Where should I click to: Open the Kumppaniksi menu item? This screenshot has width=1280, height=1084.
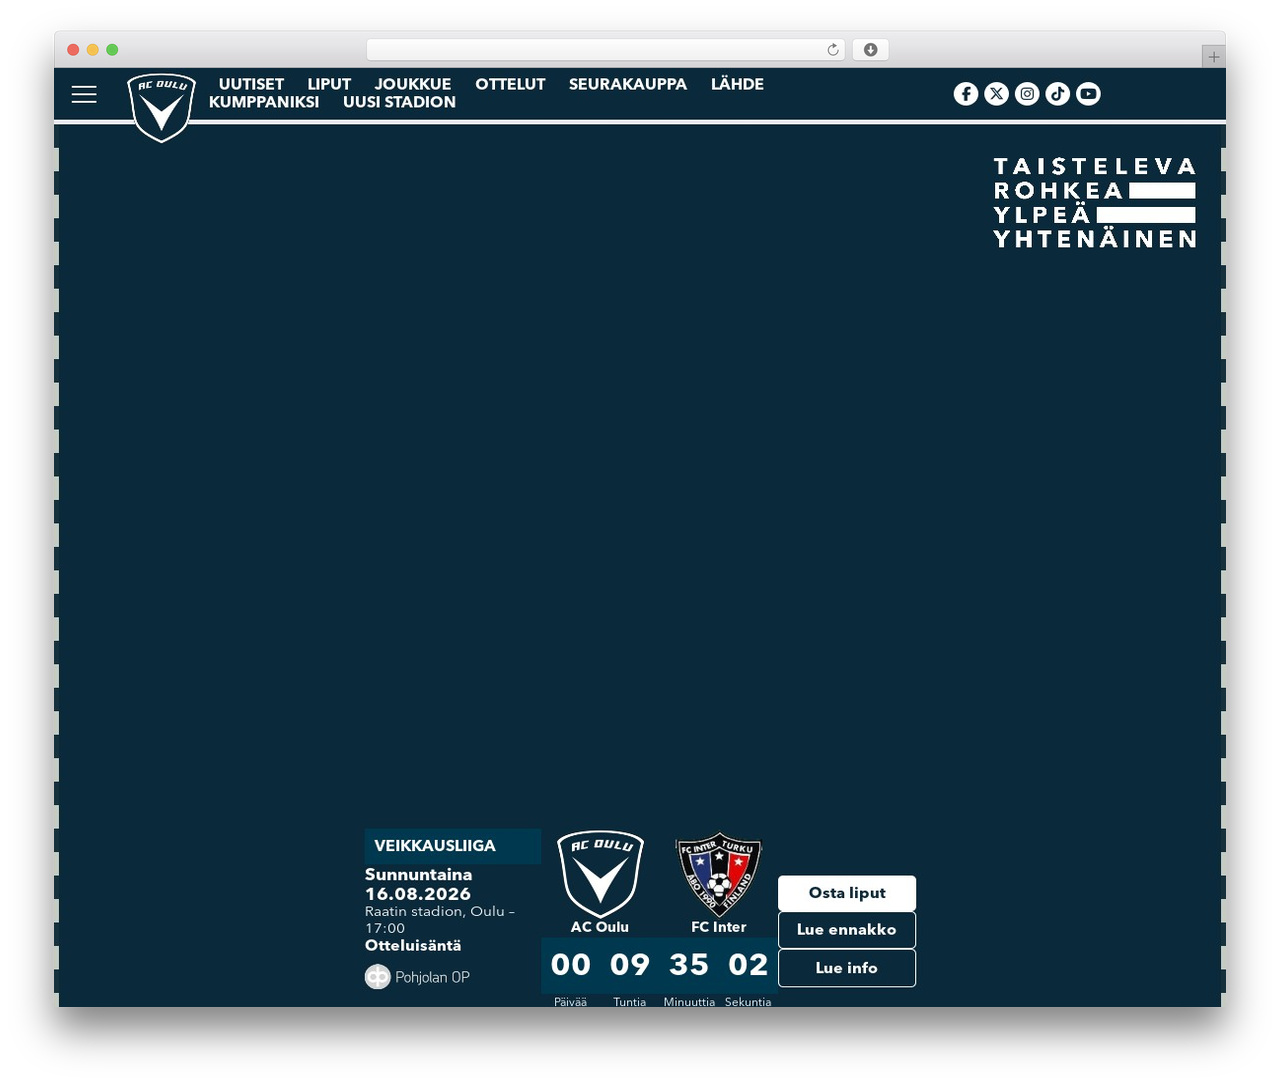(264, 102)
